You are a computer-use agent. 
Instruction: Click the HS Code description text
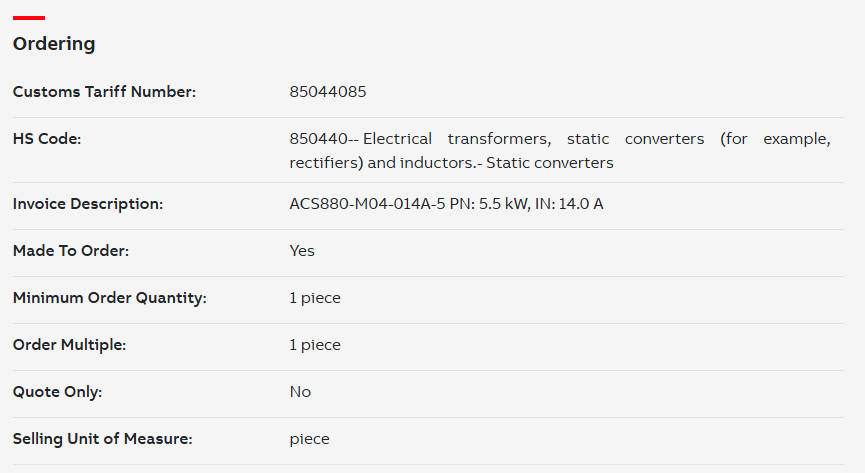point(560,151)
